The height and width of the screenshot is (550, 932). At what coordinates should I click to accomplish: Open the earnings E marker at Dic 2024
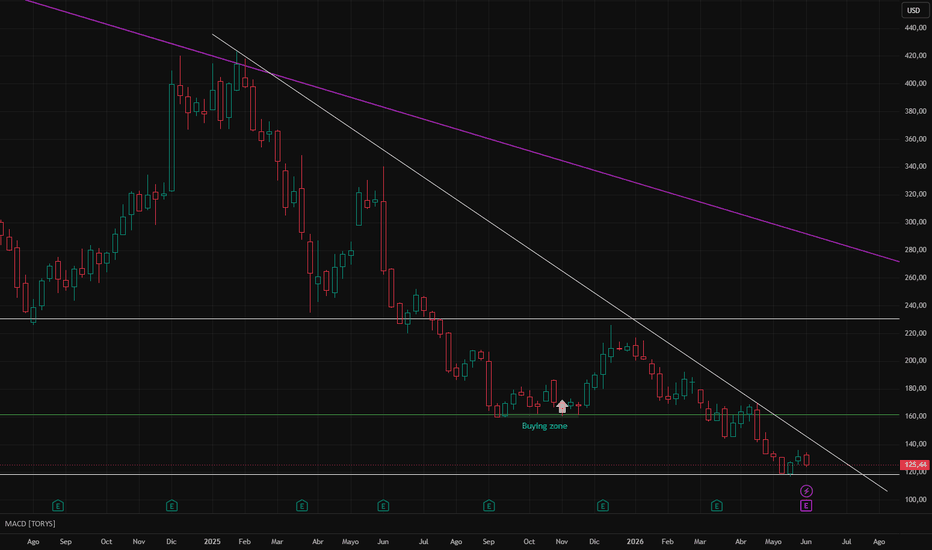pos(171,505)
